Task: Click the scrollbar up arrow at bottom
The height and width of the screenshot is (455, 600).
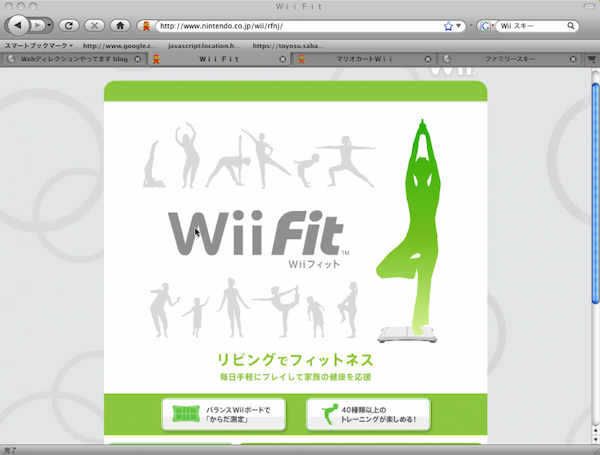Action: 595,431
